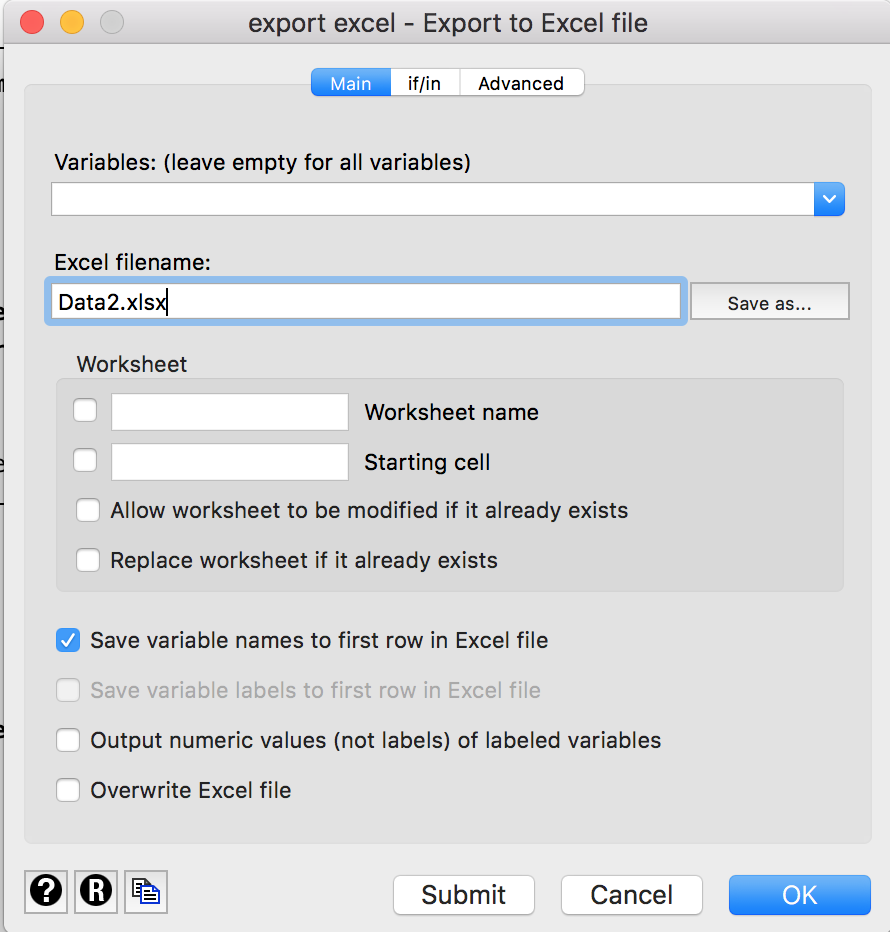Switch to the if/in tab

tap(424, 83)
